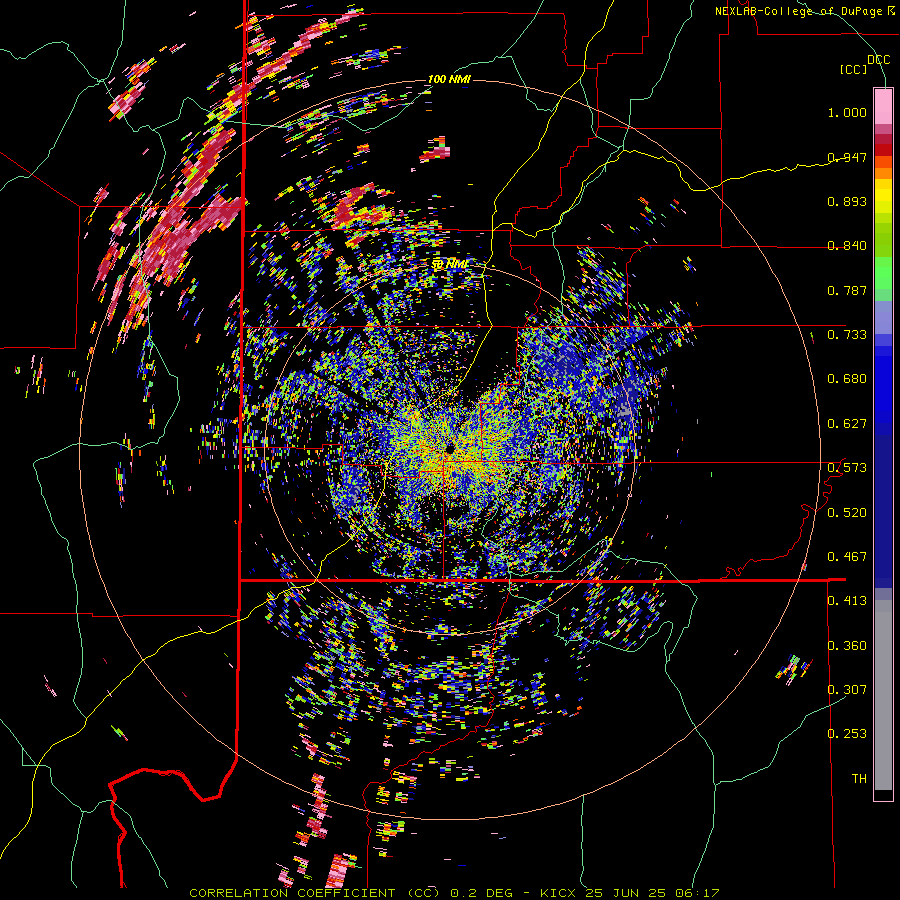Click the 100 NMI range ring label
The width and height of the screenshot is (900, 900).
pos(449,79)
